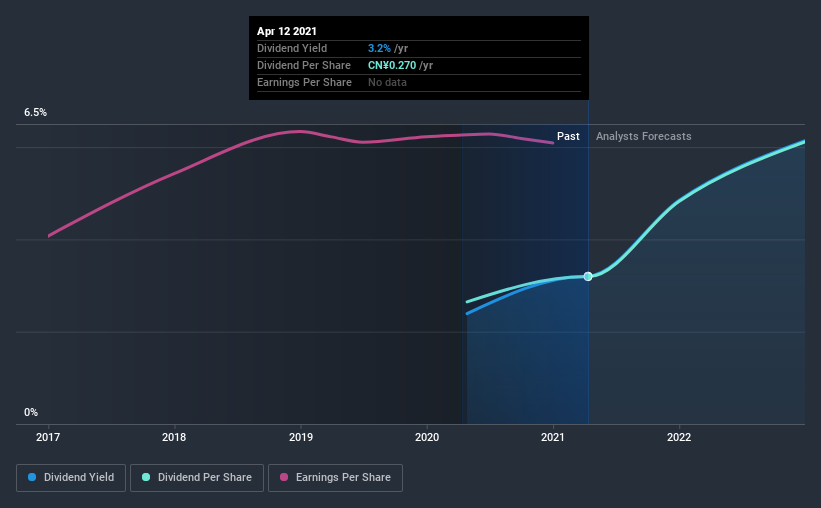Click the teal Dividend Per Share legend dot
The width and height of the screenshot is (821, 508).
click(x=146, y=477)
